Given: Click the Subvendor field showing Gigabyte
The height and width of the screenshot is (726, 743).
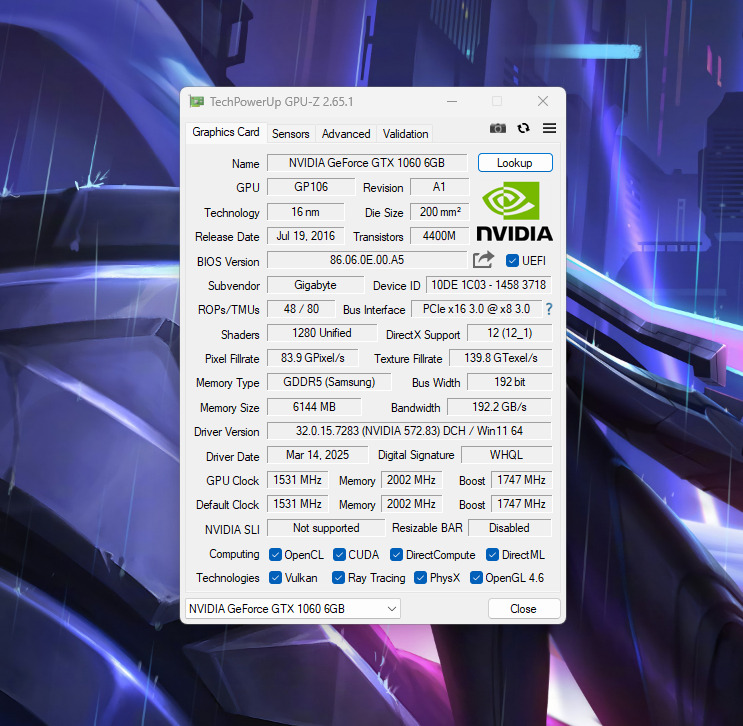Looking at the screenshot, I should pyautogui.click(x=316, y=285).
